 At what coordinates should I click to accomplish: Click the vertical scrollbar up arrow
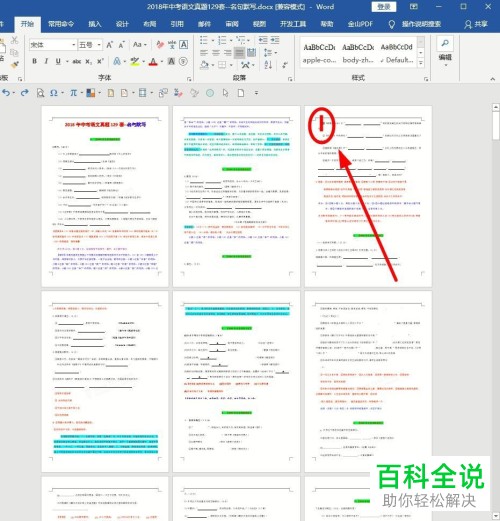click(x=496, y=107)
